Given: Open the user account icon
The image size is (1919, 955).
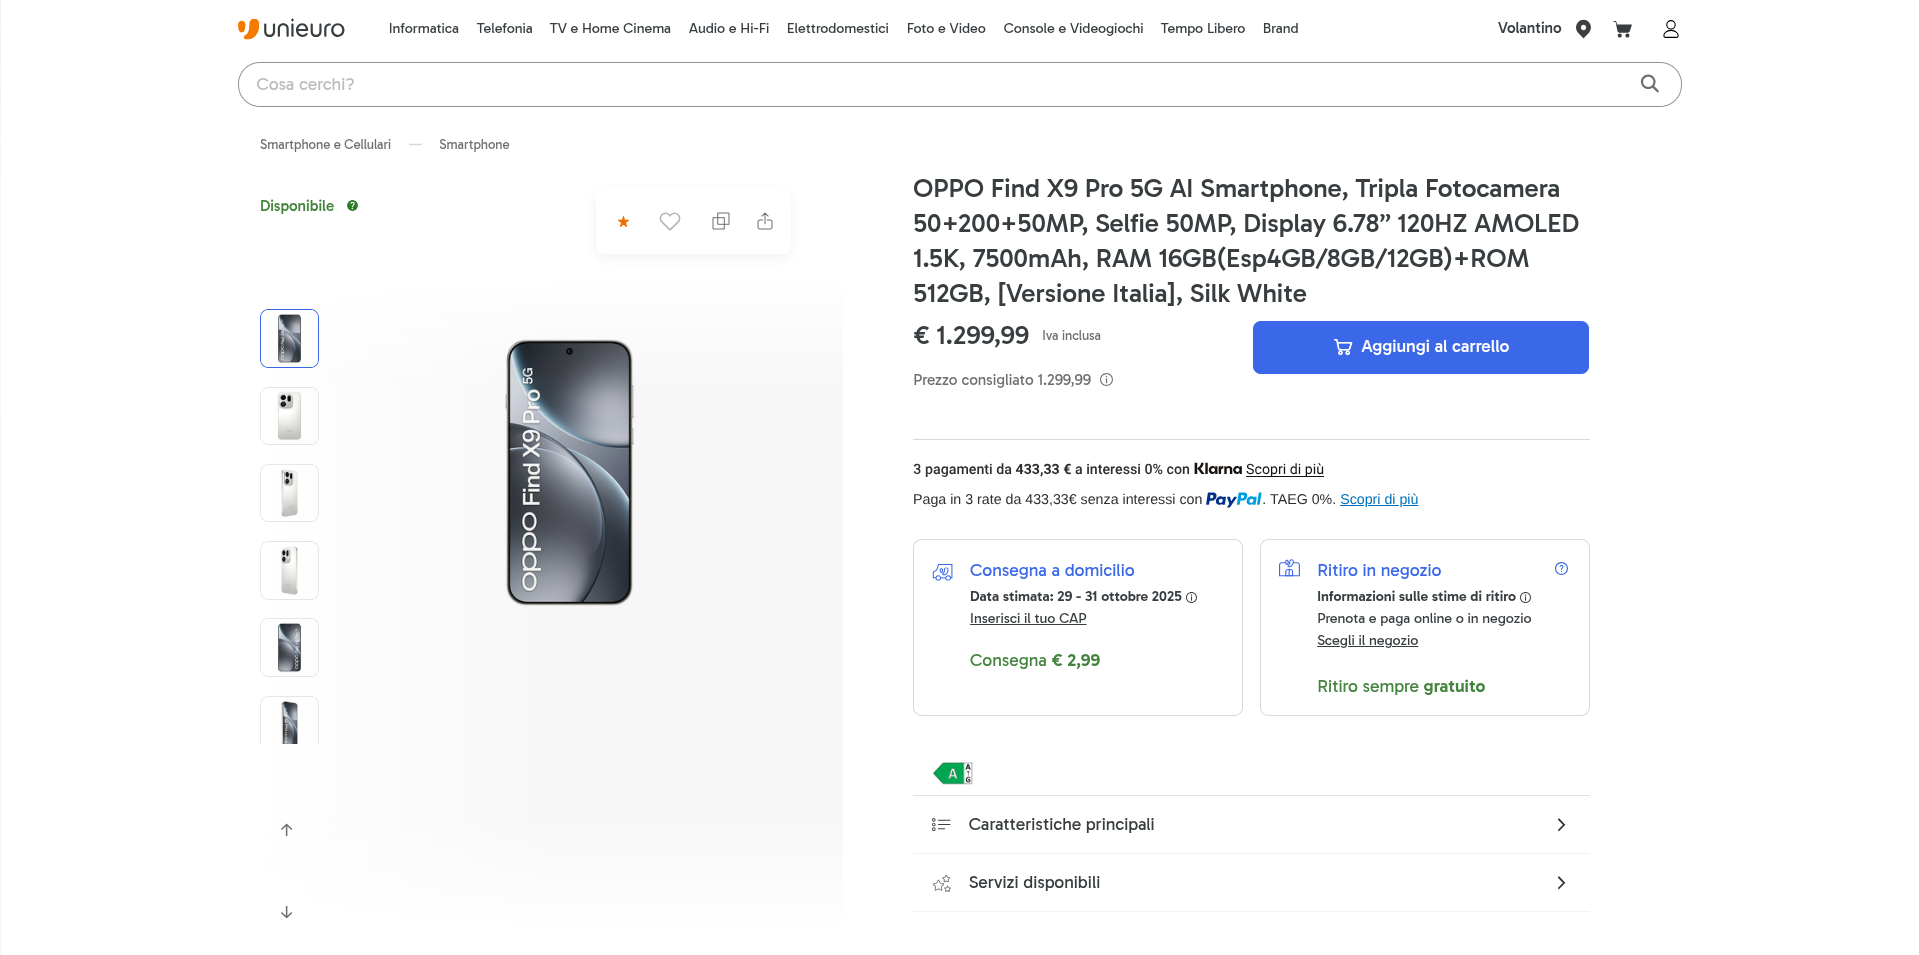Looking at the screenshot, I should [x=1670, y=29].
